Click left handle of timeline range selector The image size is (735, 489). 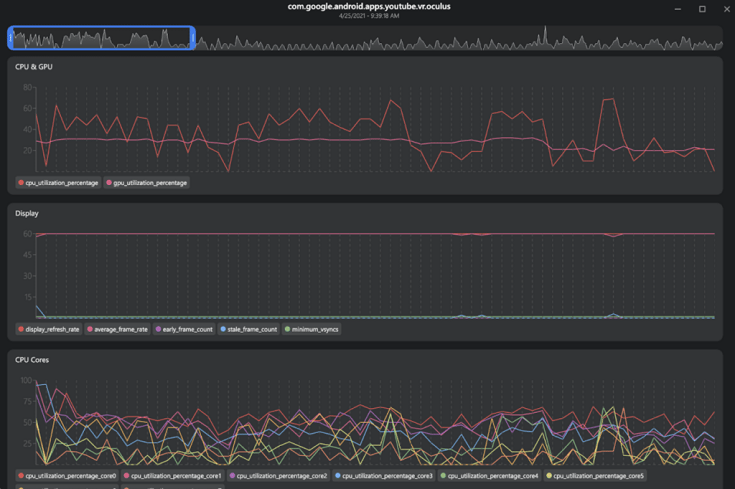[10, 38]
